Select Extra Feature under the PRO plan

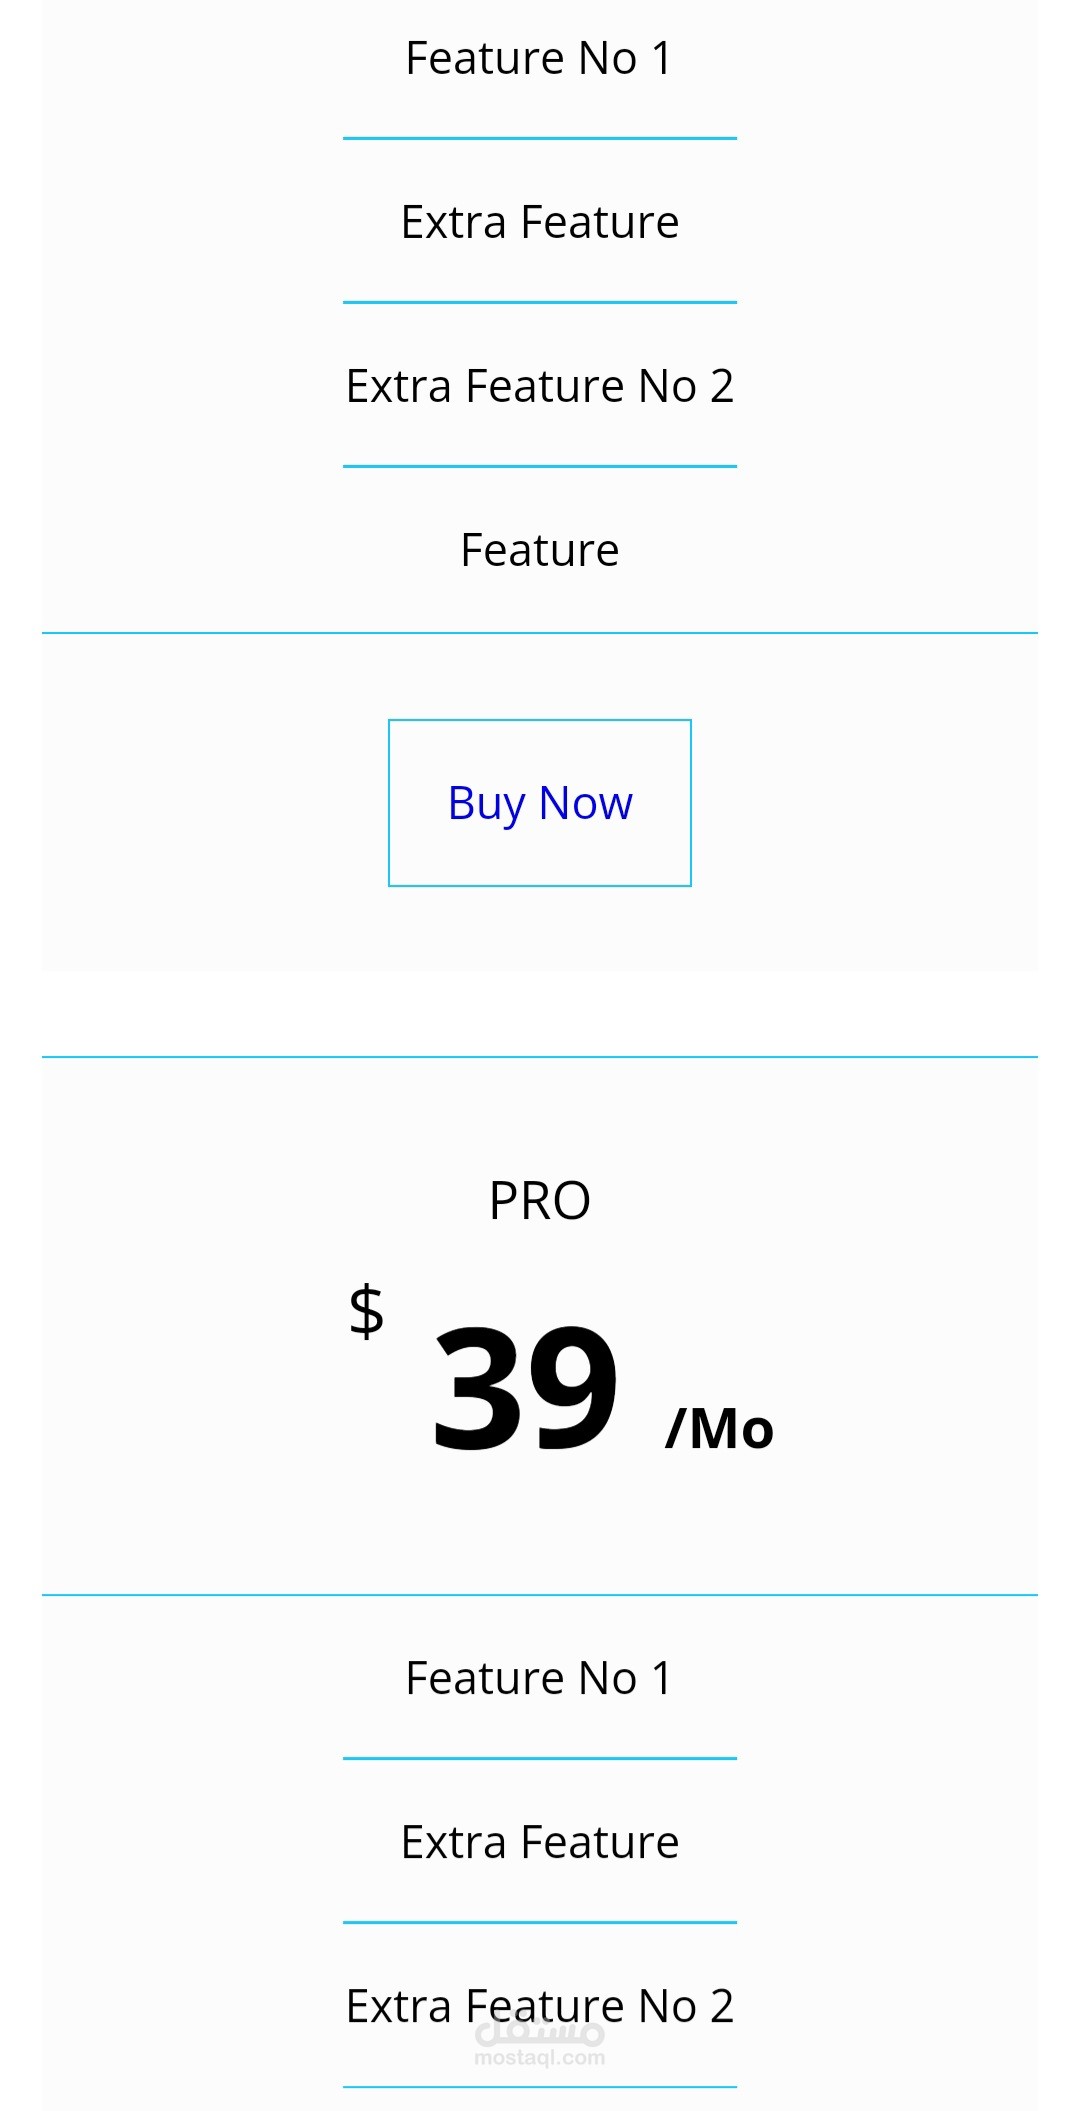539,1842
